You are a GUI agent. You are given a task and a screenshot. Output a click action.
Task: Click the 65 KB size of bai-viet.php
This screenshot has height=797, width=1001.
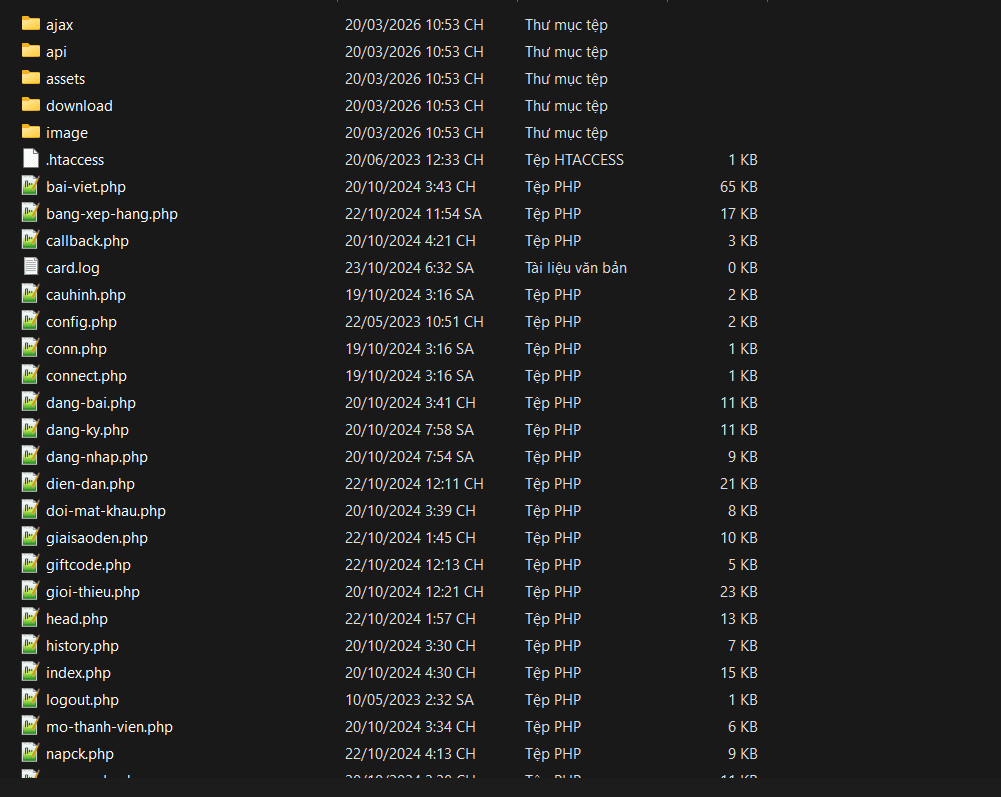pyautogui.click(x=739, y=186)
